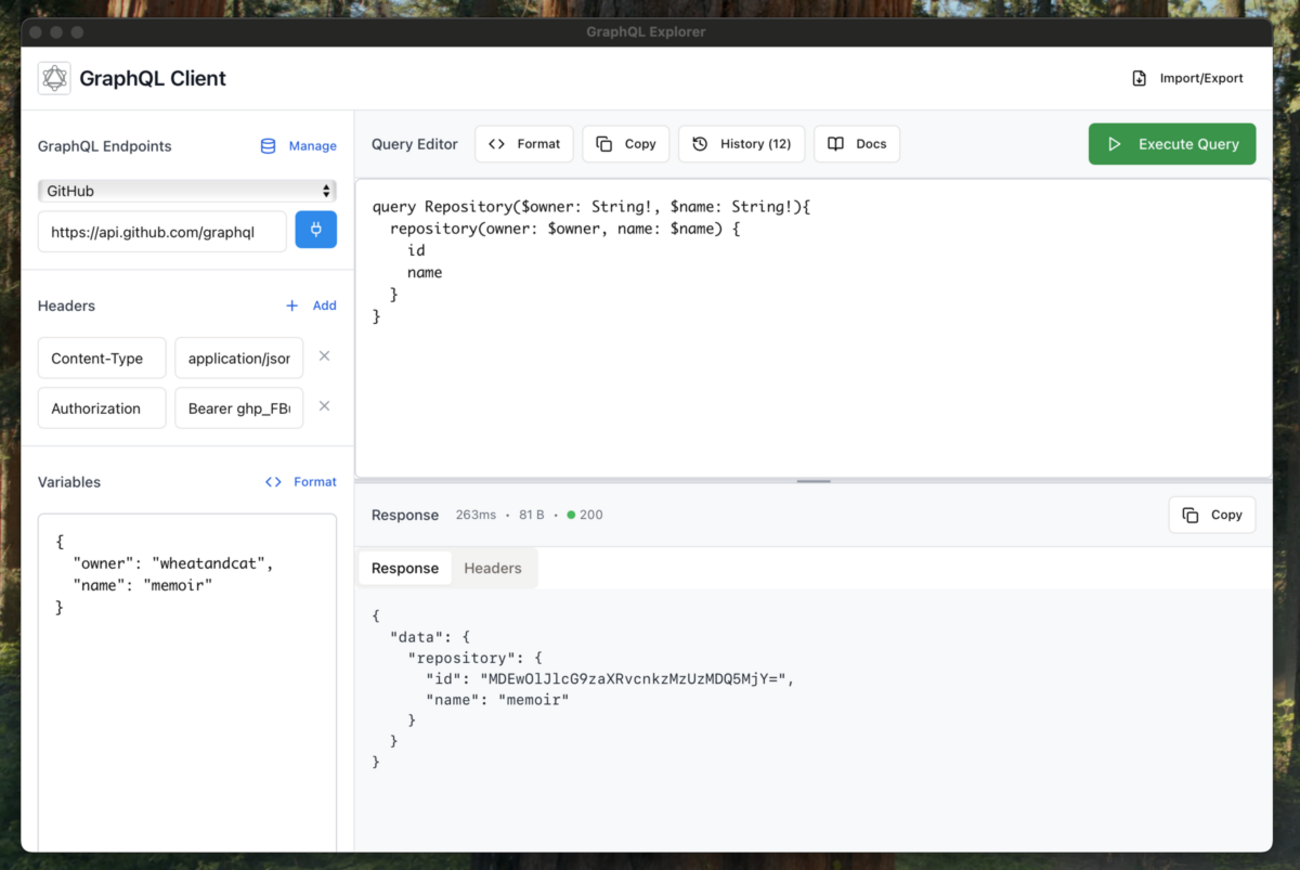Image resolution: width=1300 pixels, height=870 pixels.
Task: Open History (12)
Action: pyautogui.click(x=741, y=144)
